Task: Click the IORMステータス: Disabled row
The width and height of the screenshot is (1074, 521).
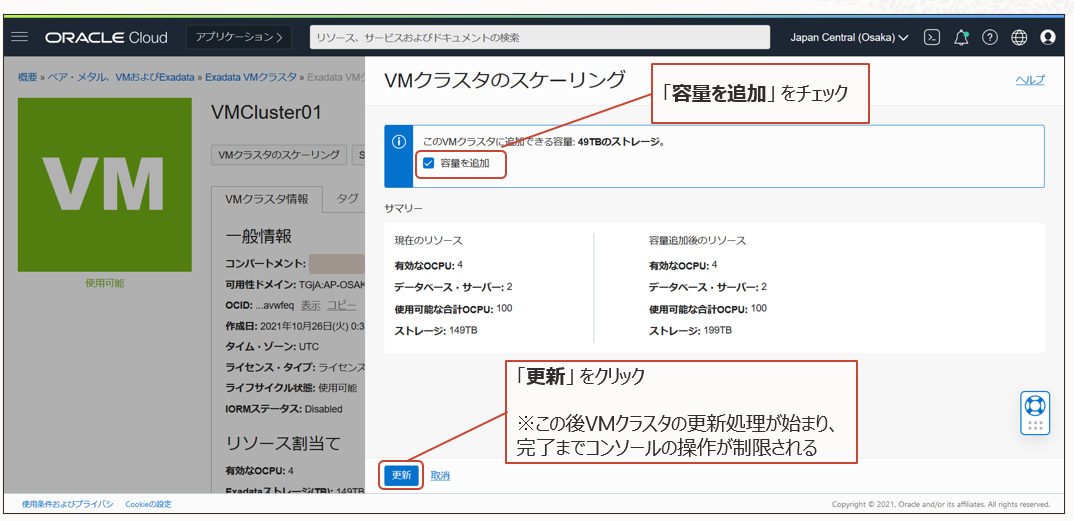Action: point(284,409)
